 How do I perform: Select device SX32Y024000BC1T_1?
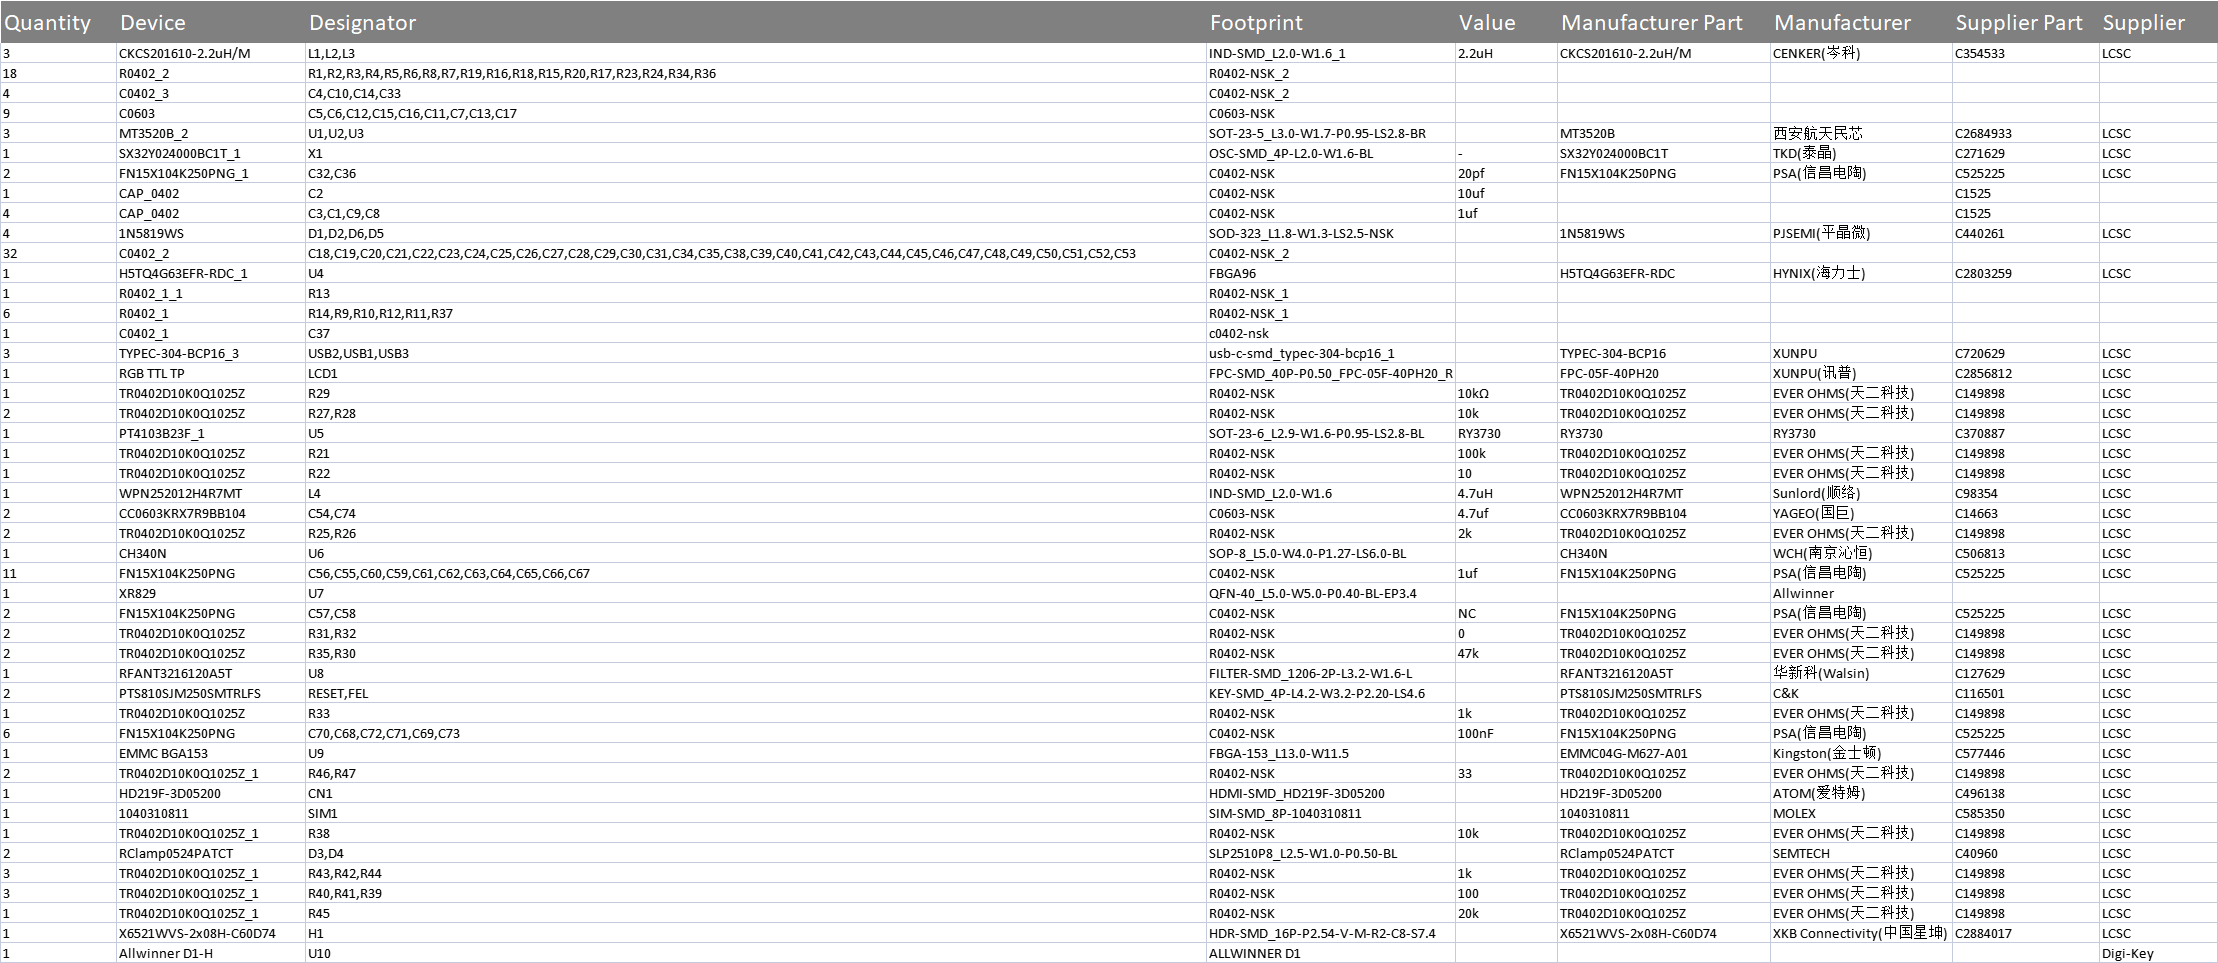(179, 153)
